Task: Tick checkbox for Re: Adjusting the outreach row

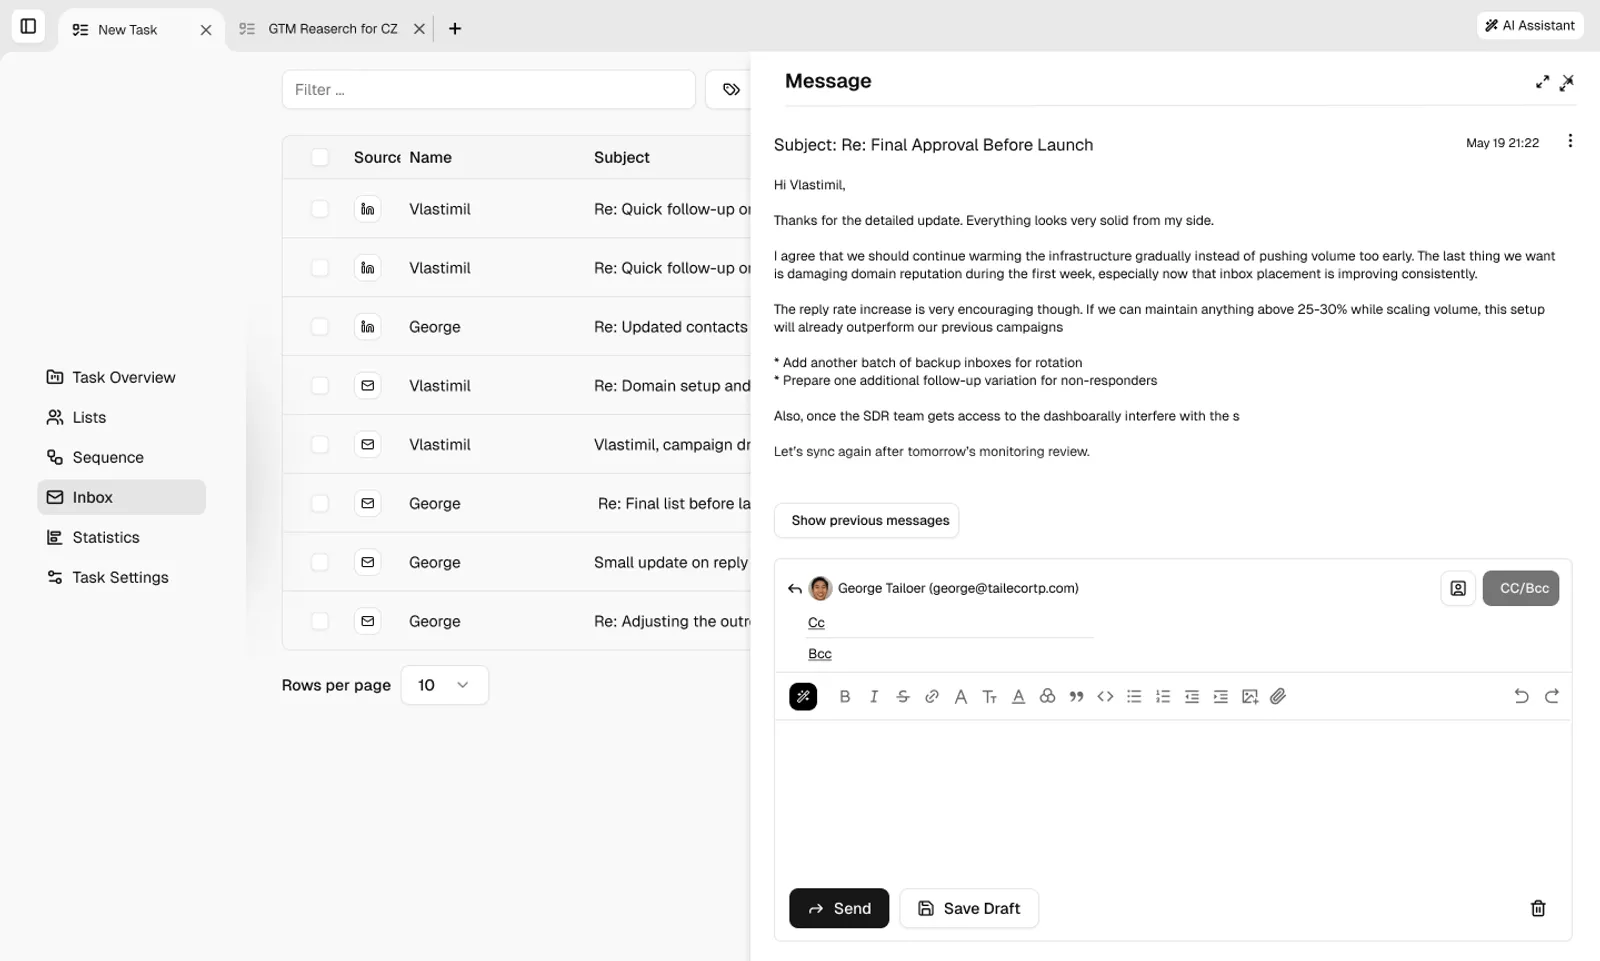Action: [x=320, y=621]
